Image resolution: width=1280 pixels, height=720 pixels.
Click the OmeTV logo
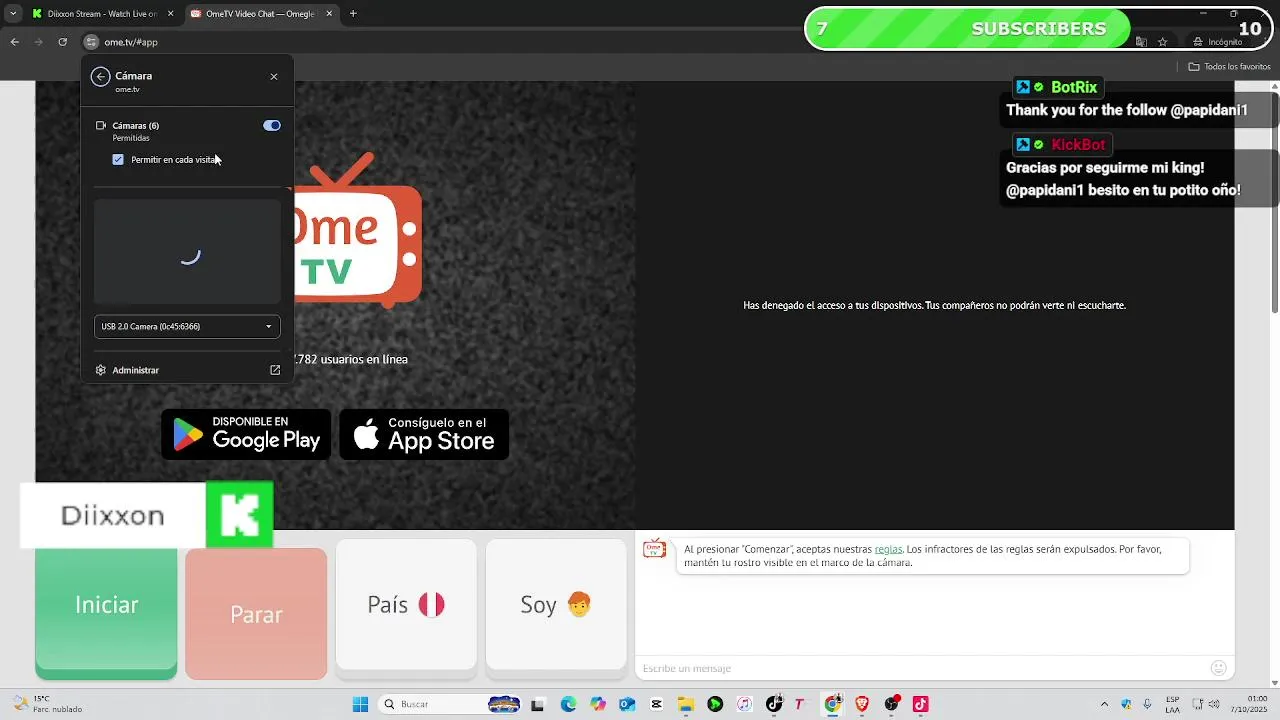(358, 230)
